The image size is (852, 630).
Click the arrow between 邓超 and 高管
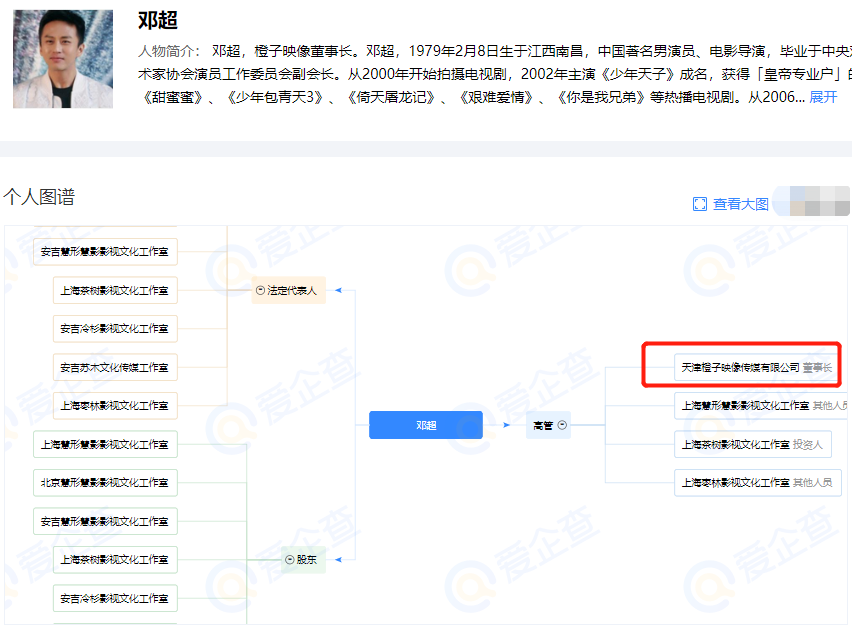click(x=505, y=424)
